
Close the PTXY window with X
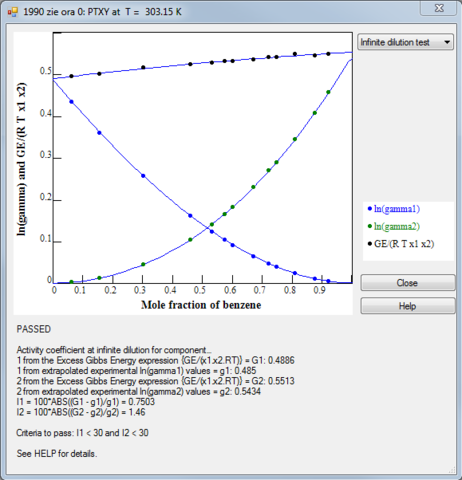(x=439, y=8)
